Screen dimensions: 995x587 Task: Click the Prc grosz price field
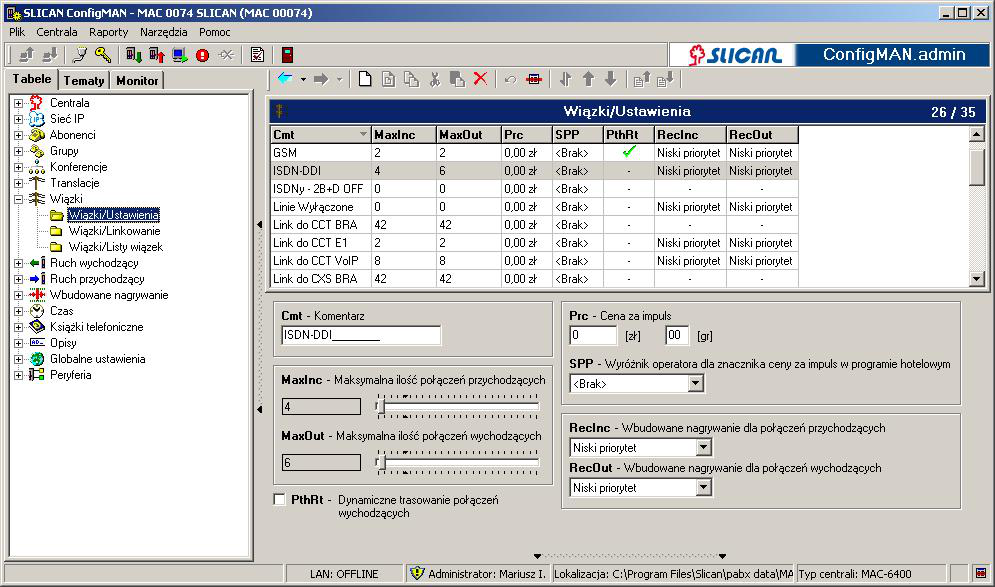[x=677, y=335]
